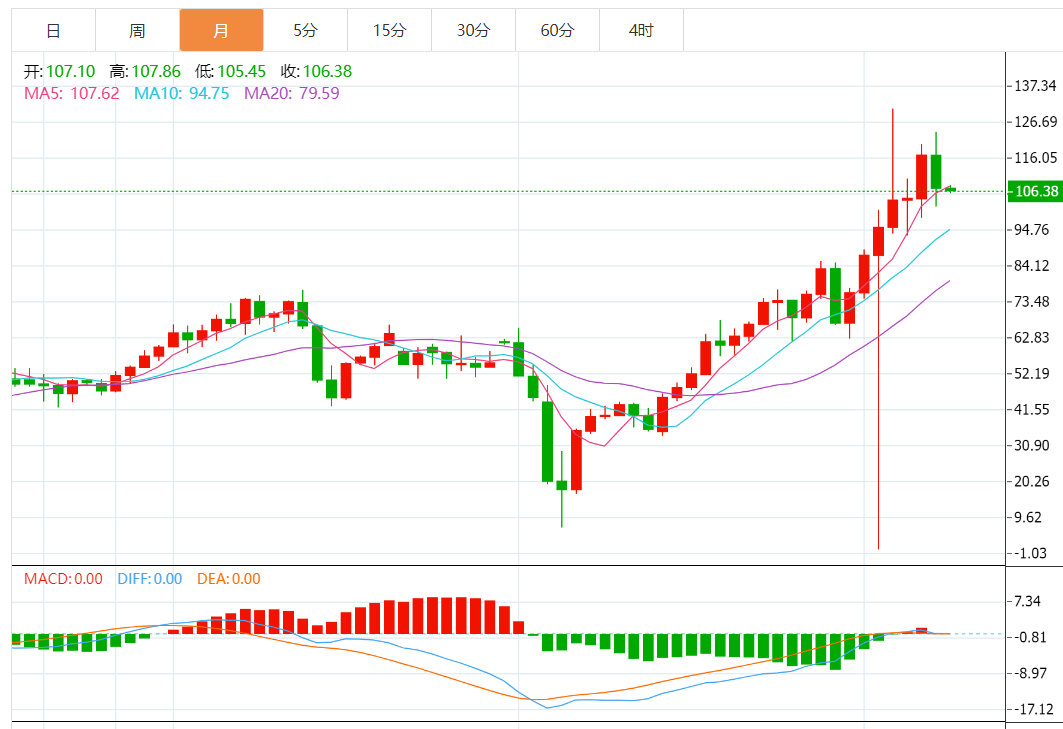
Task: Click the DEA 0.00 indicator label
Action: pos(228,578)
